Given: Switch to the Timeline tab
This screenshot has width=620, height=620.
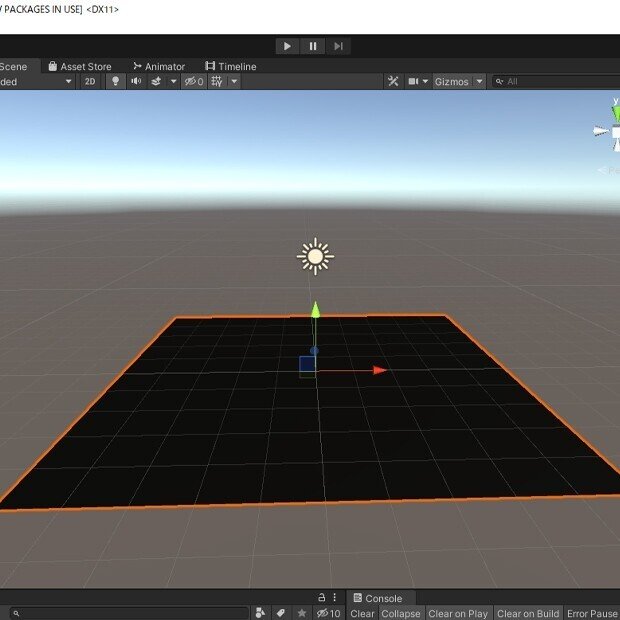Looking at the screenshot, I should coord(231,66).
